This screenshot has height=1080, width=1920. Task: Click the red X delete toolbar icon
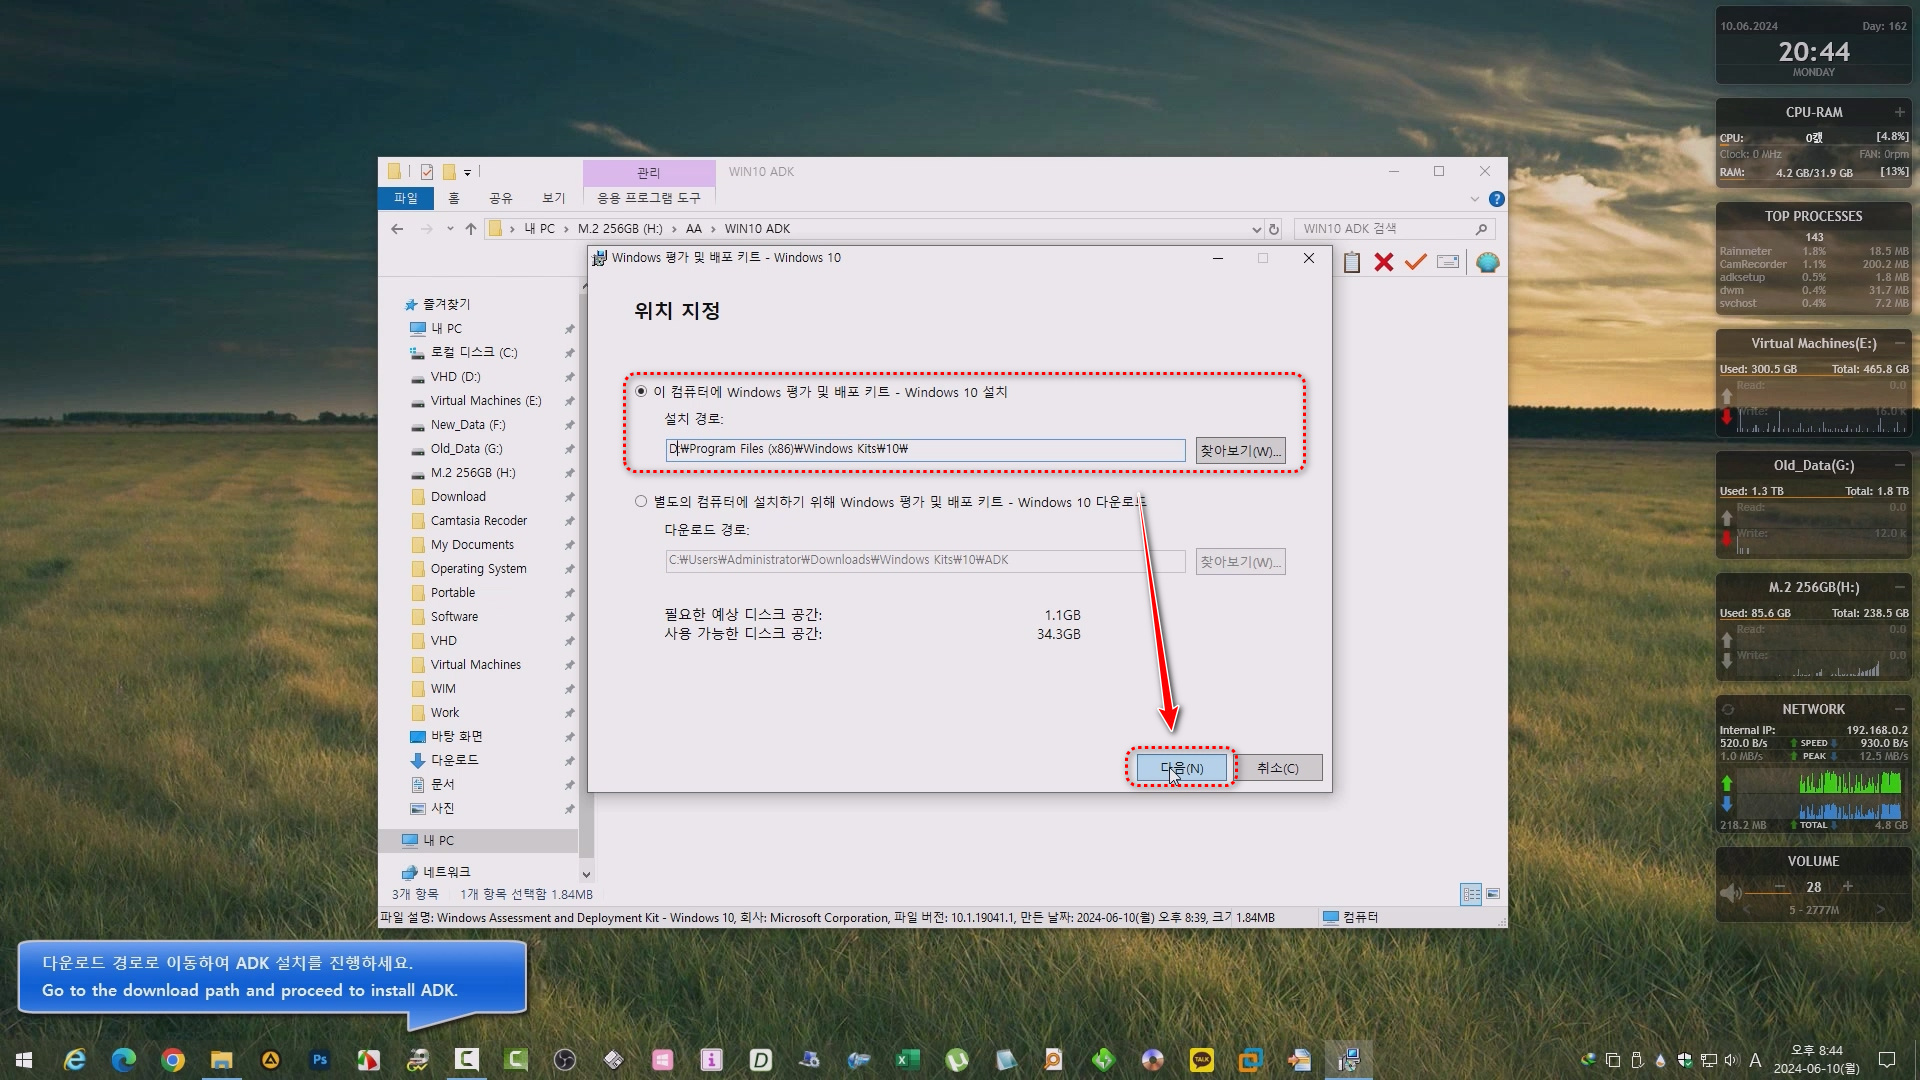pyautogui.click(x=1384, y=262)
